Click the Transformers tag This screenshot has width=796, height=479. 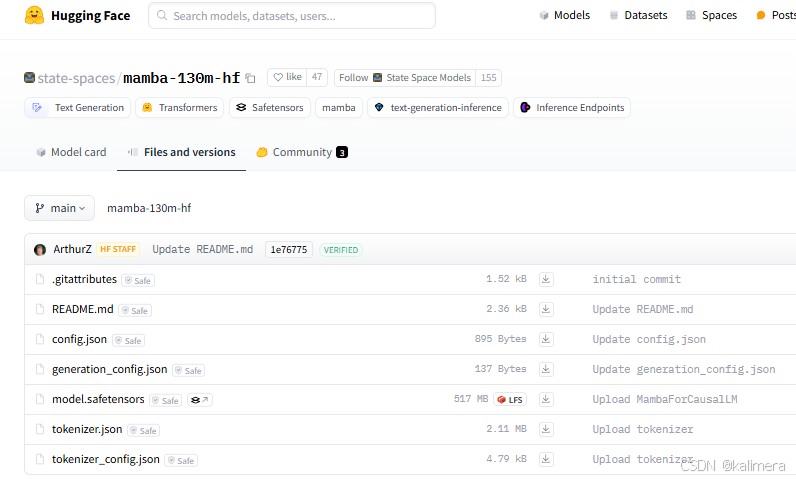179,108
